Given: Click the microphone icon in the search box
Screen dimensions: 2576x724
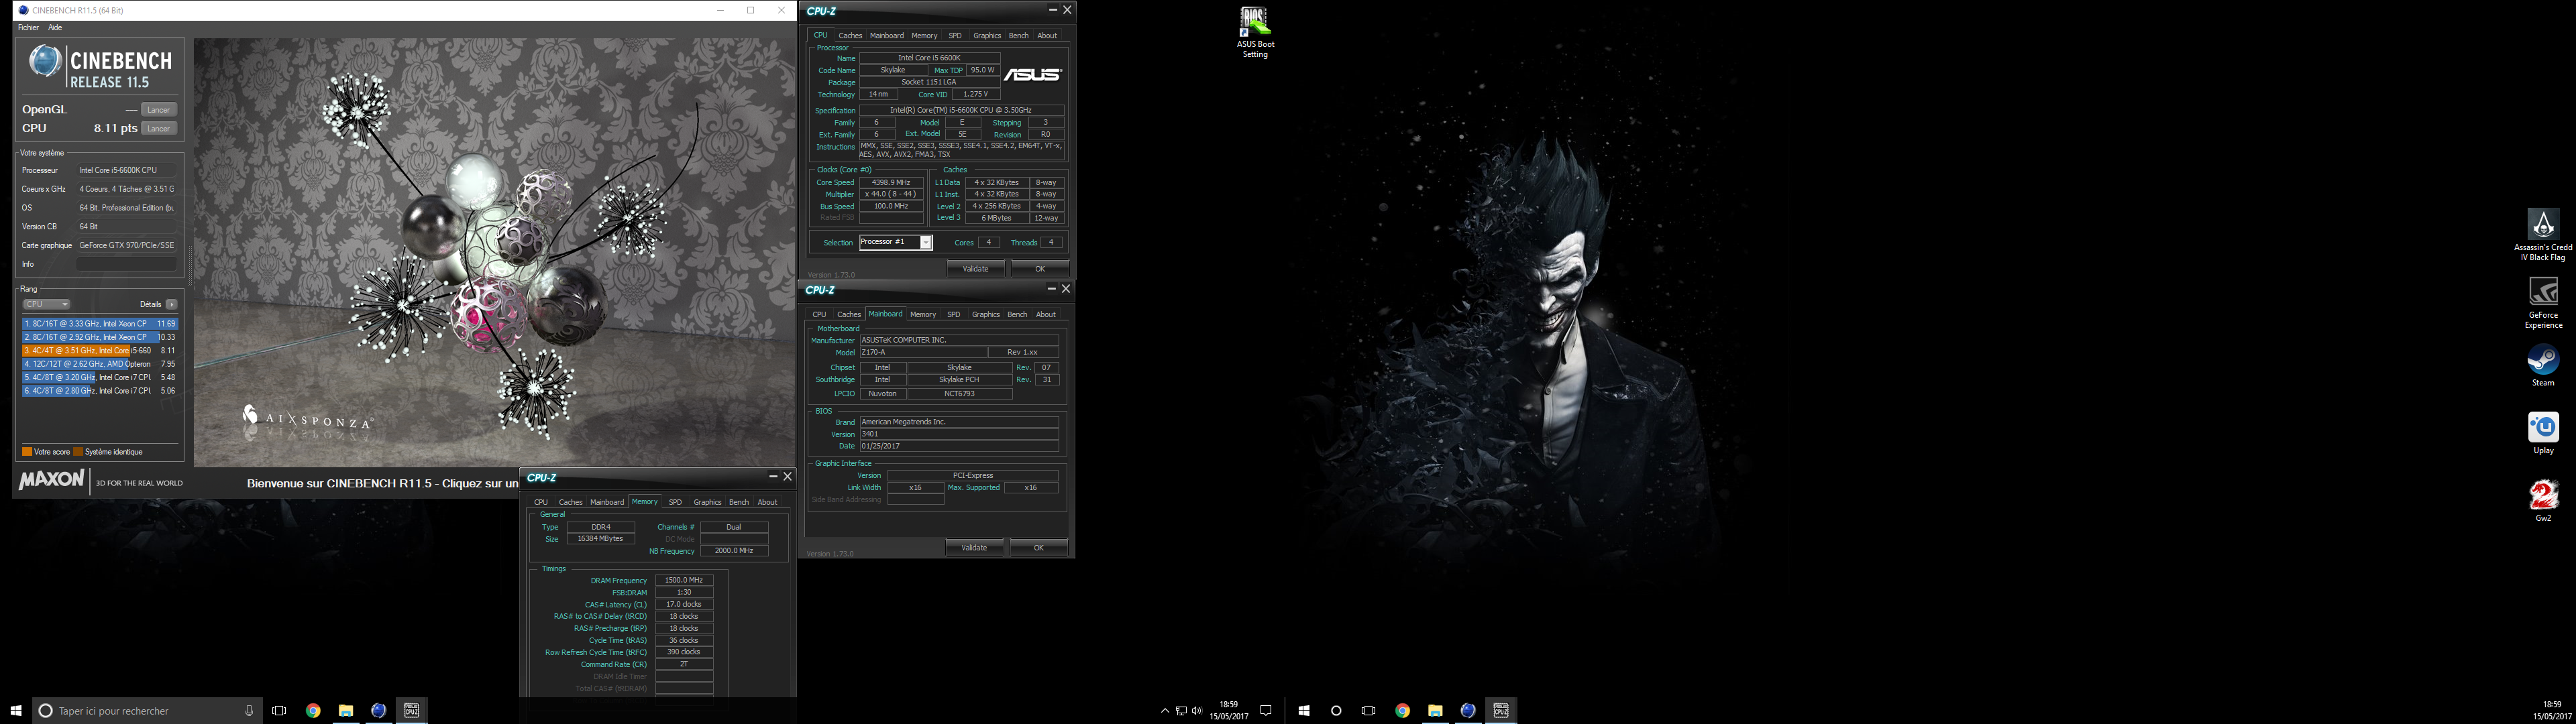Looking at the screenshot, I should point(249,711).
